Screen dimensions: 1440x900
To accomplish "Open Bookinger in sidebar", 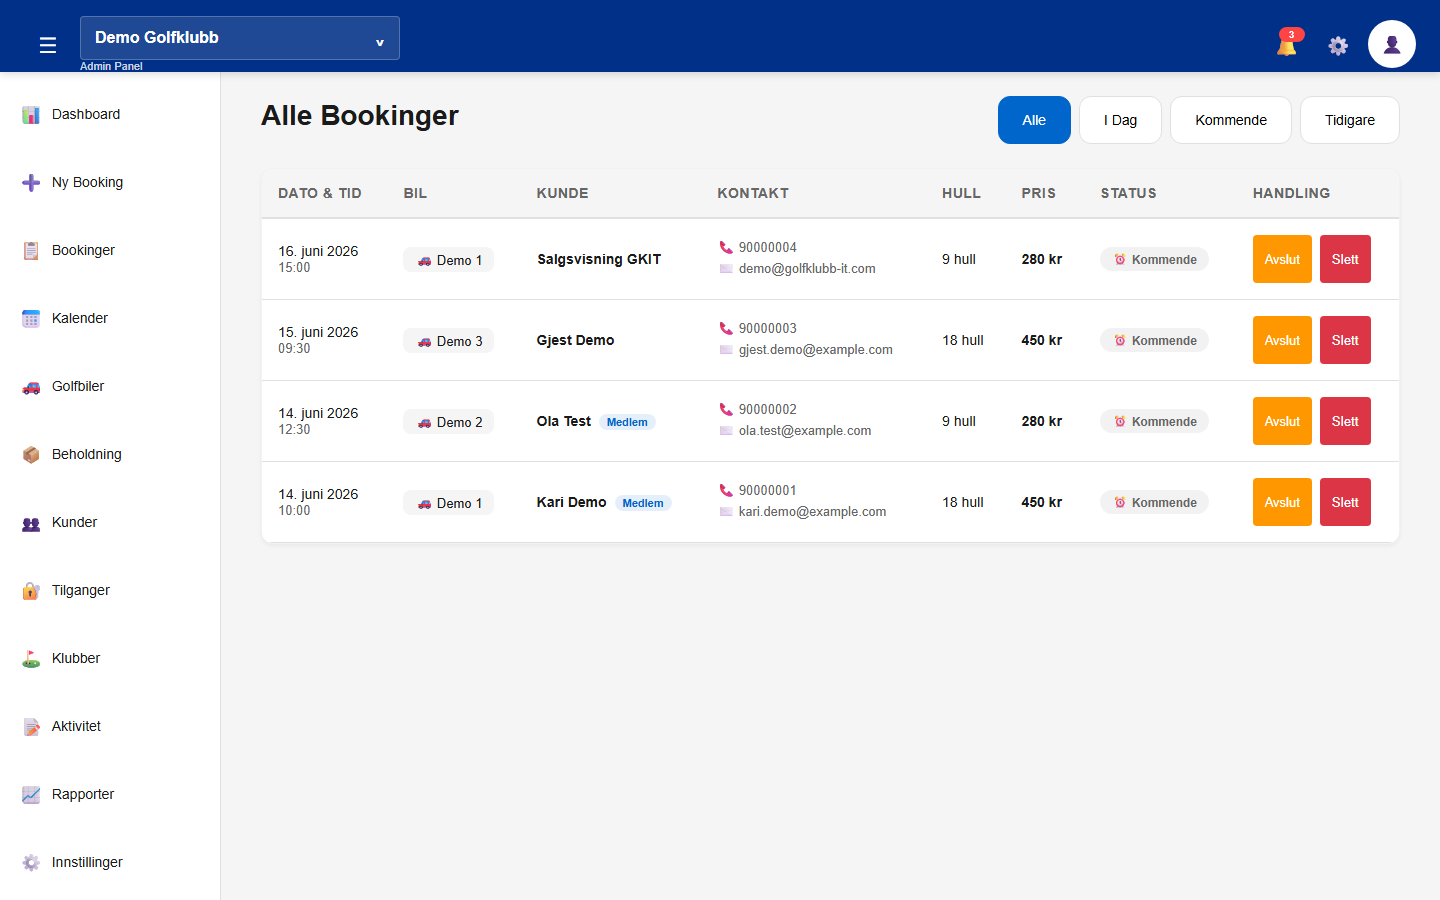I will click(x=110, y=250).
